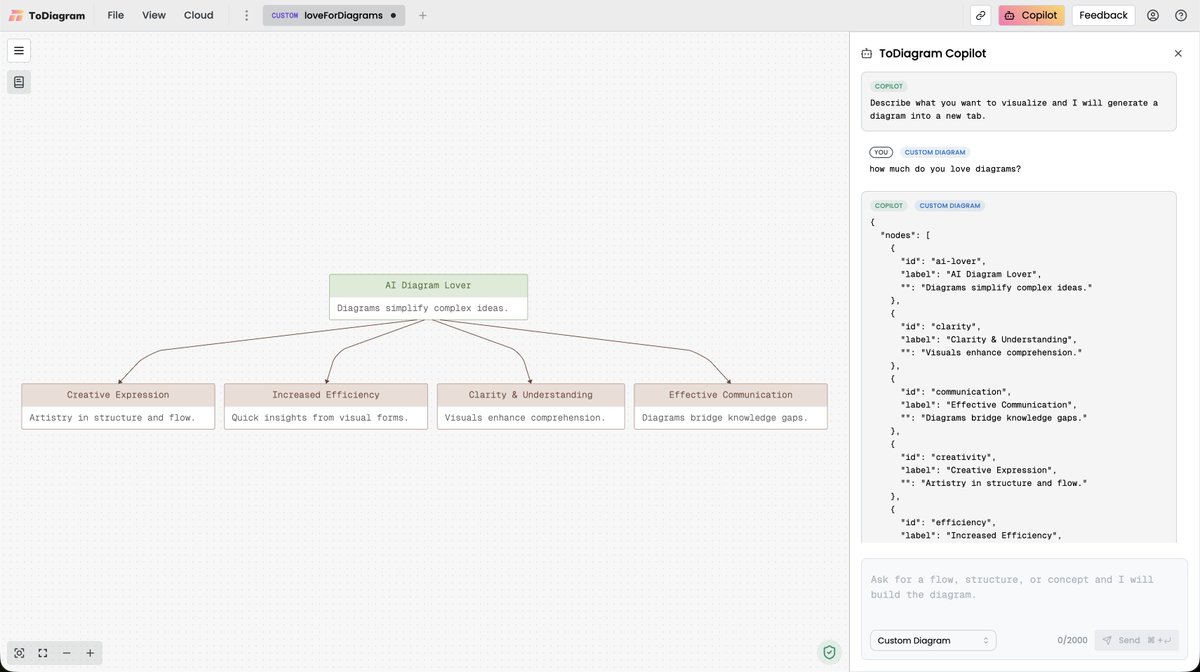Click the green shield privacy icon
This screenshot has height=672, width=1200.
click(829, 652)
